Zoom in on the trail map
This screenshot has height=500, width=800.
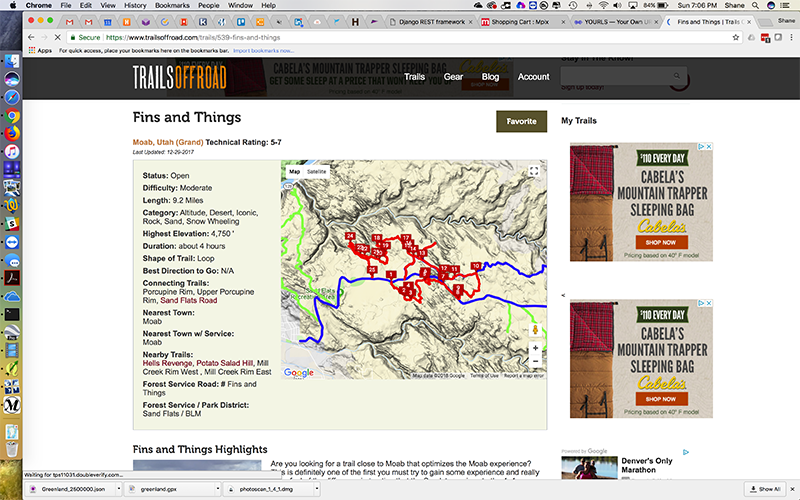pos(535,348)
